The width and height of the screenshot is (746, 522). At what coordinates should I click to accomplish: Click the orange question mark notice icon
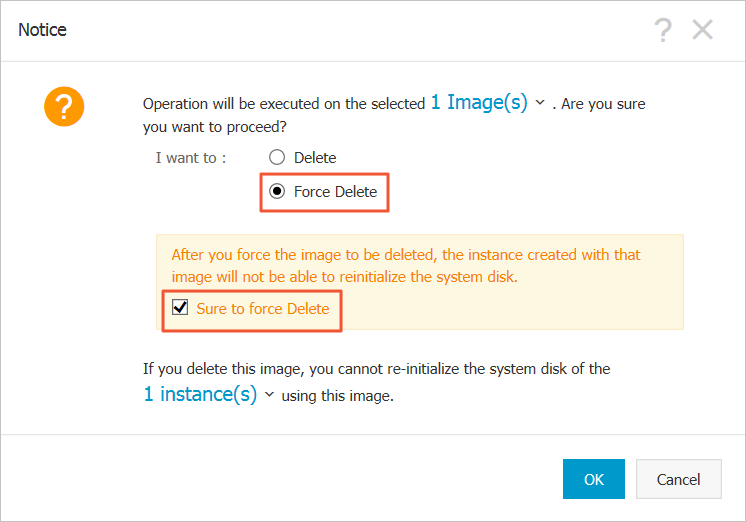[64, 106]
